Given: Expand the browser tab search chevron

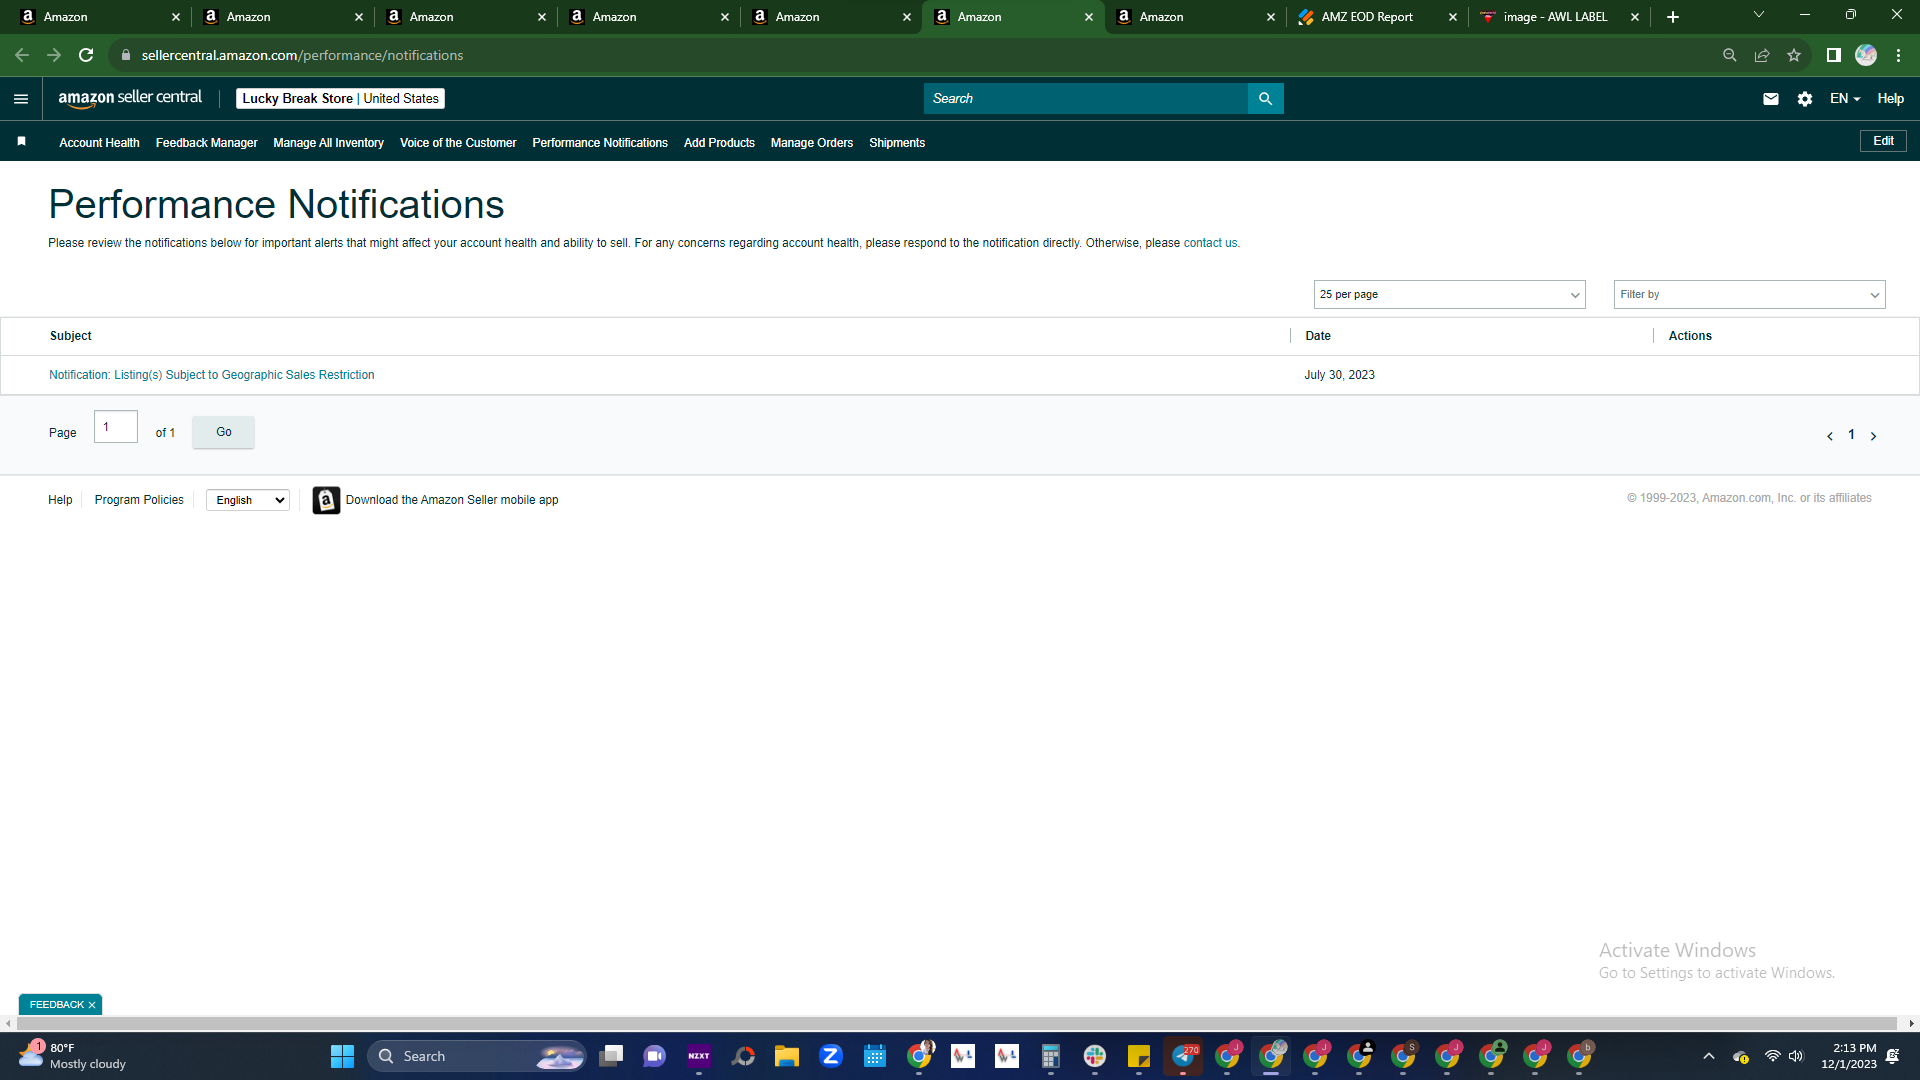Looking at the screenshot, I should tap(1759, 15).
